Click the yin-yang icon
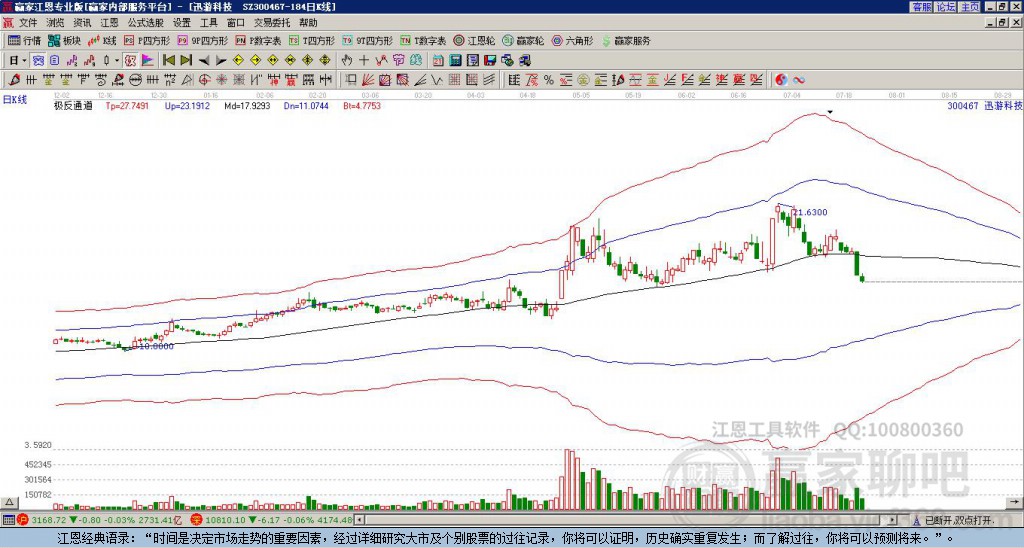Screen dimensions: 1024x548 781,80
